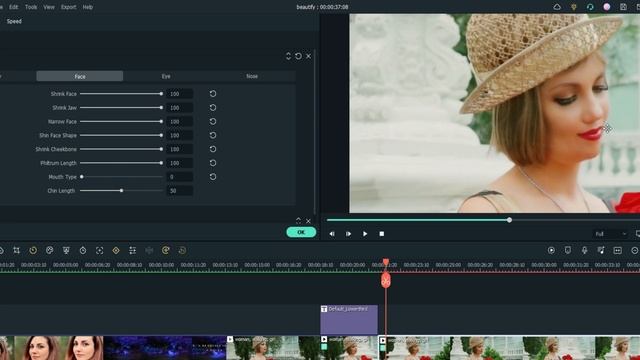The width and height of the screenshot is (640, 360).
Task: Click the Record Voiceover microphone icon
Action: (x=584, y=250)
